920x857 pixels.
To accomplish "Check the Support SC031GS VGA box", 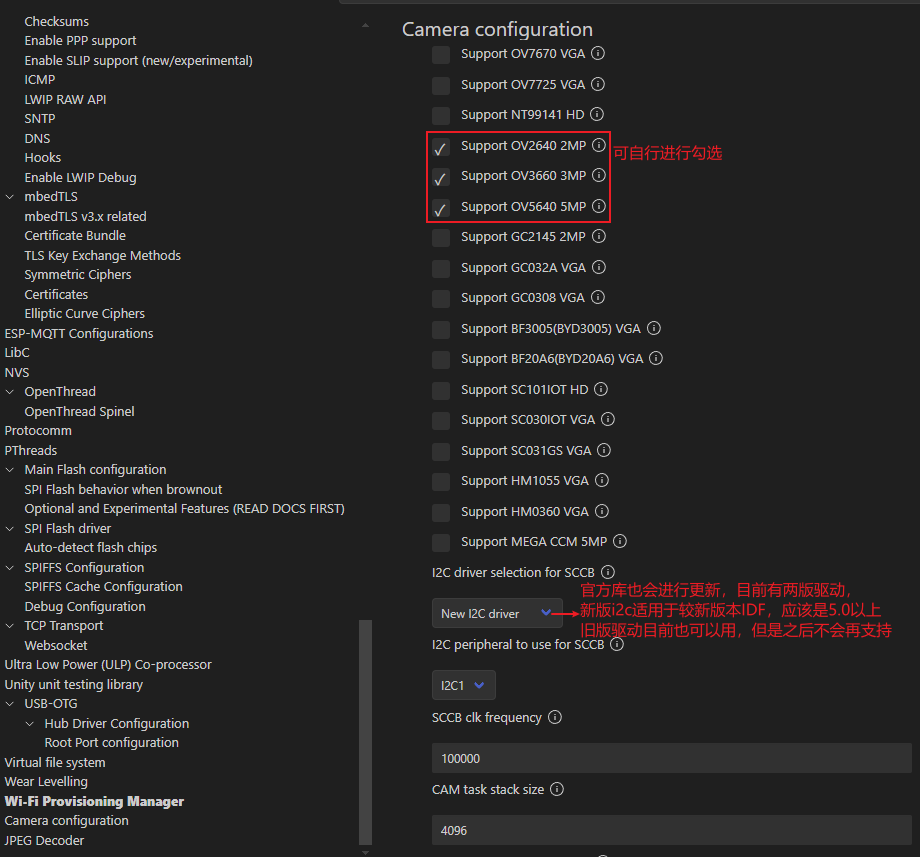I will [x=441, y=452].
